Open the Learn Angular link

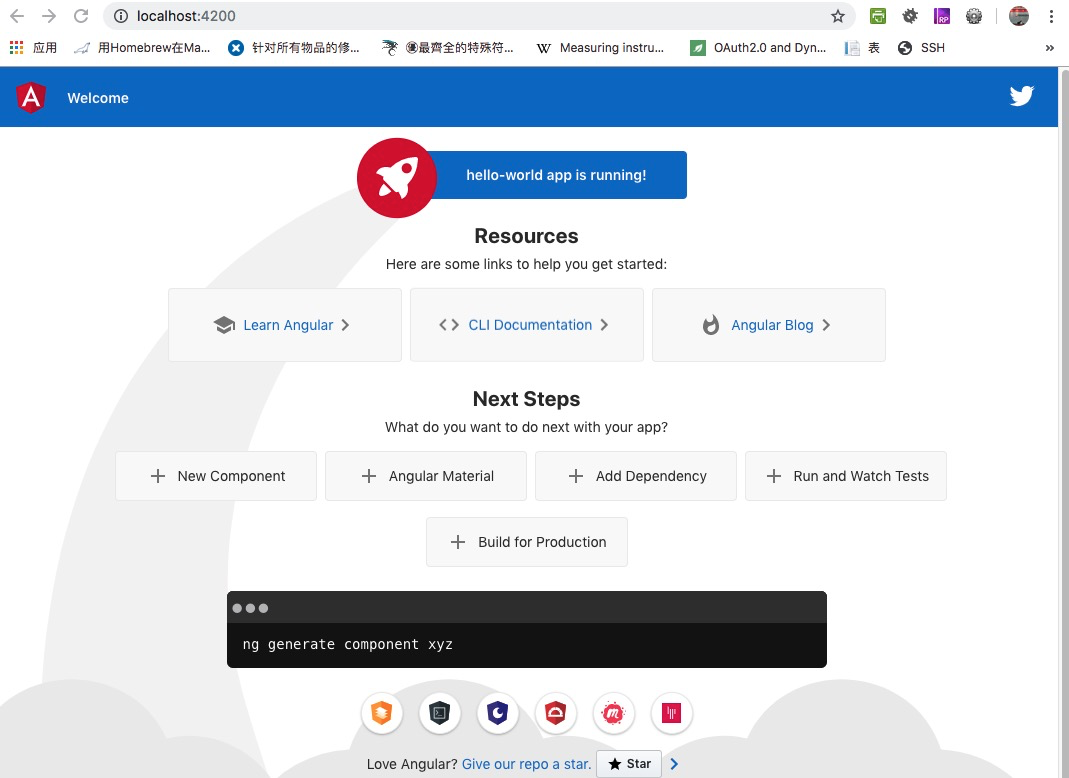(x=285, y=325)
